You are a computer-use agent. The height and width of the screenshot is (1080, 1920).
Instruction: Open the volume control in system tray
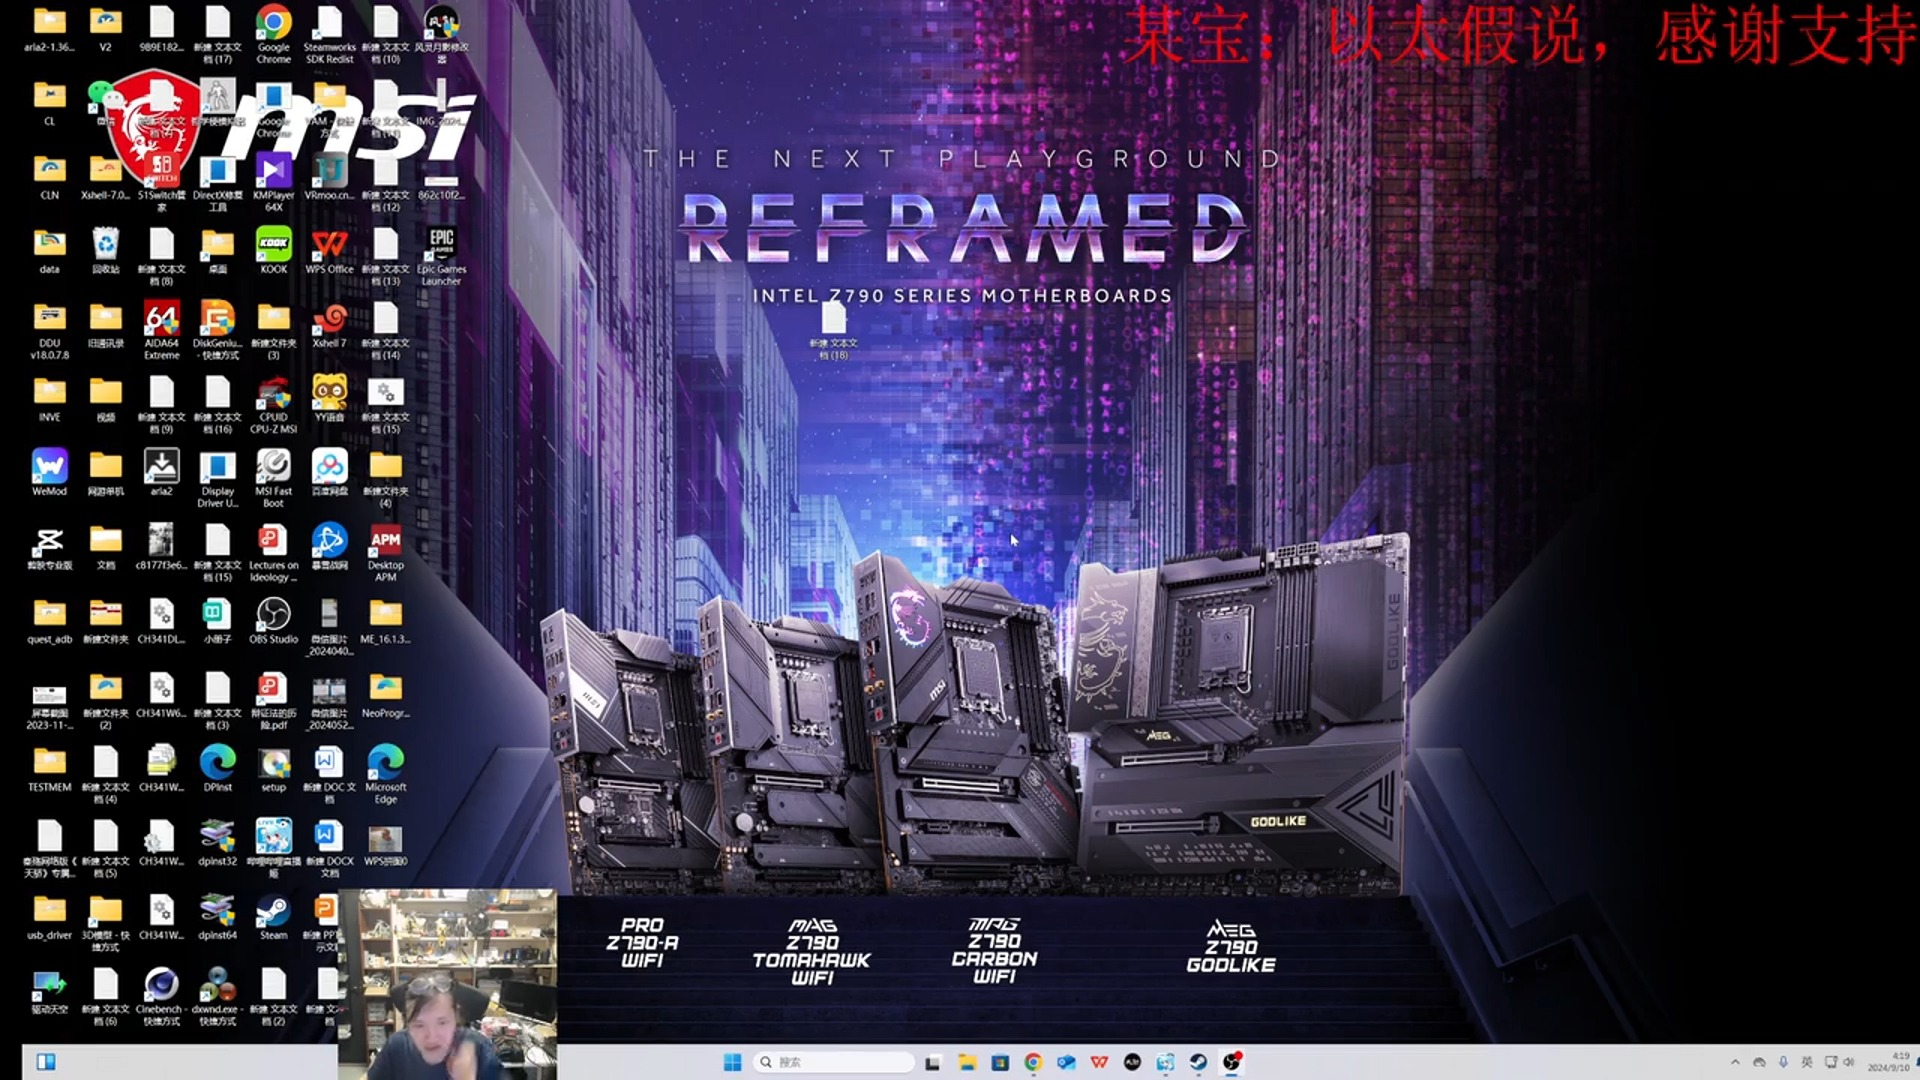1849,1062
